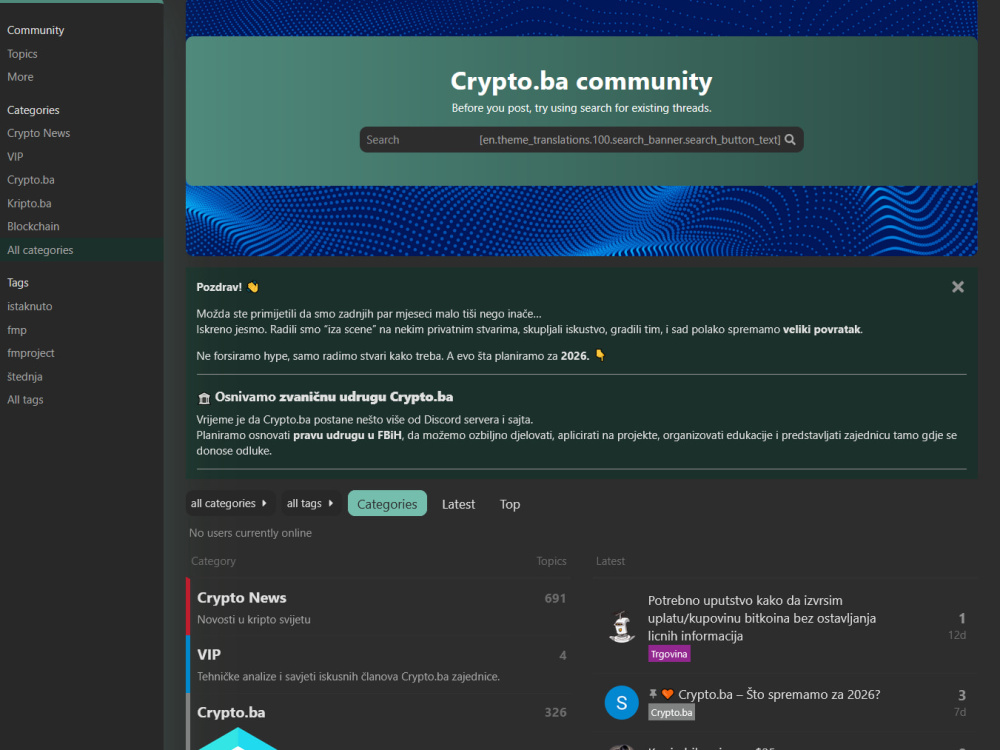Screen dimensions: 1000x750
Task: Open the Crypto.ba community banner title
Action: pos(581,81)
